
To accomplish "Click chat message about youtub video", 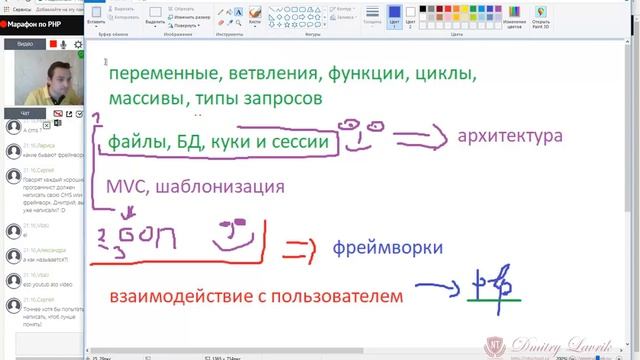I will (x=48, y=284).
